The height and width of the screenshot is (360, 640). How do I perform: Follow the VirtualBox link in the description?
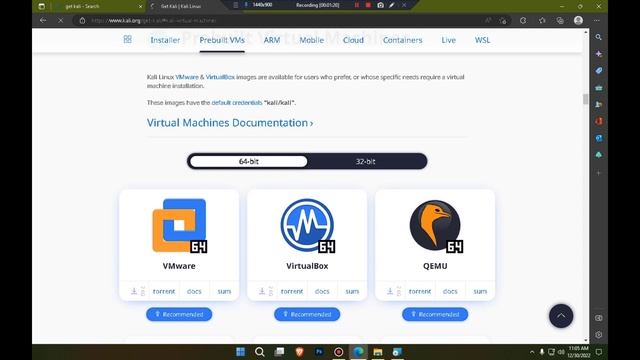click(220, 77)
